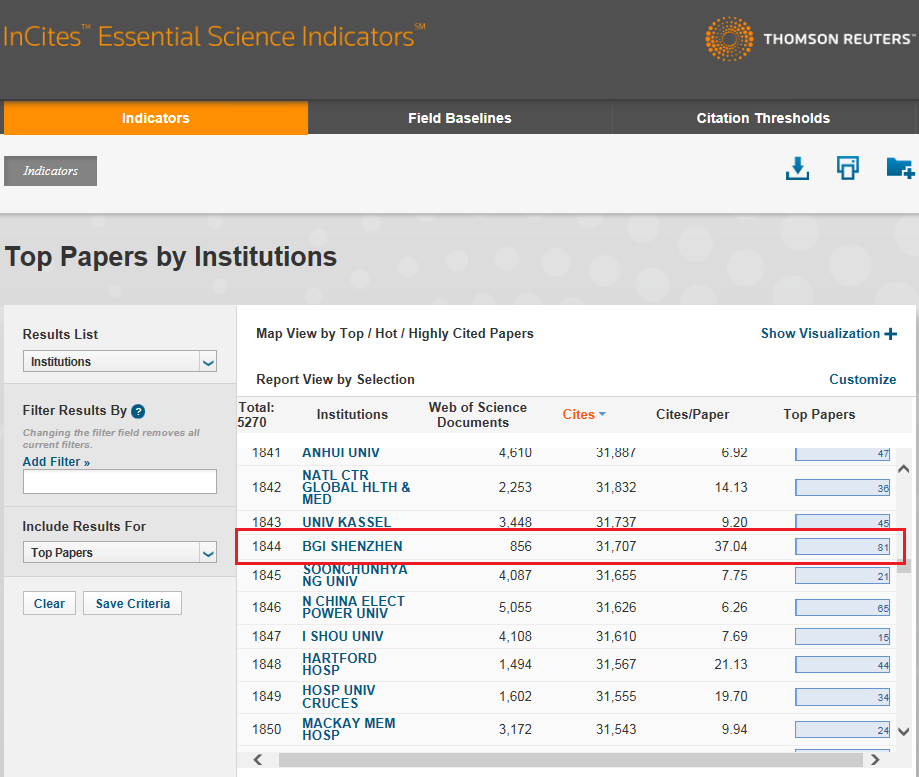
Task: Click the horizontal scrollbar track
Action: 570,759
